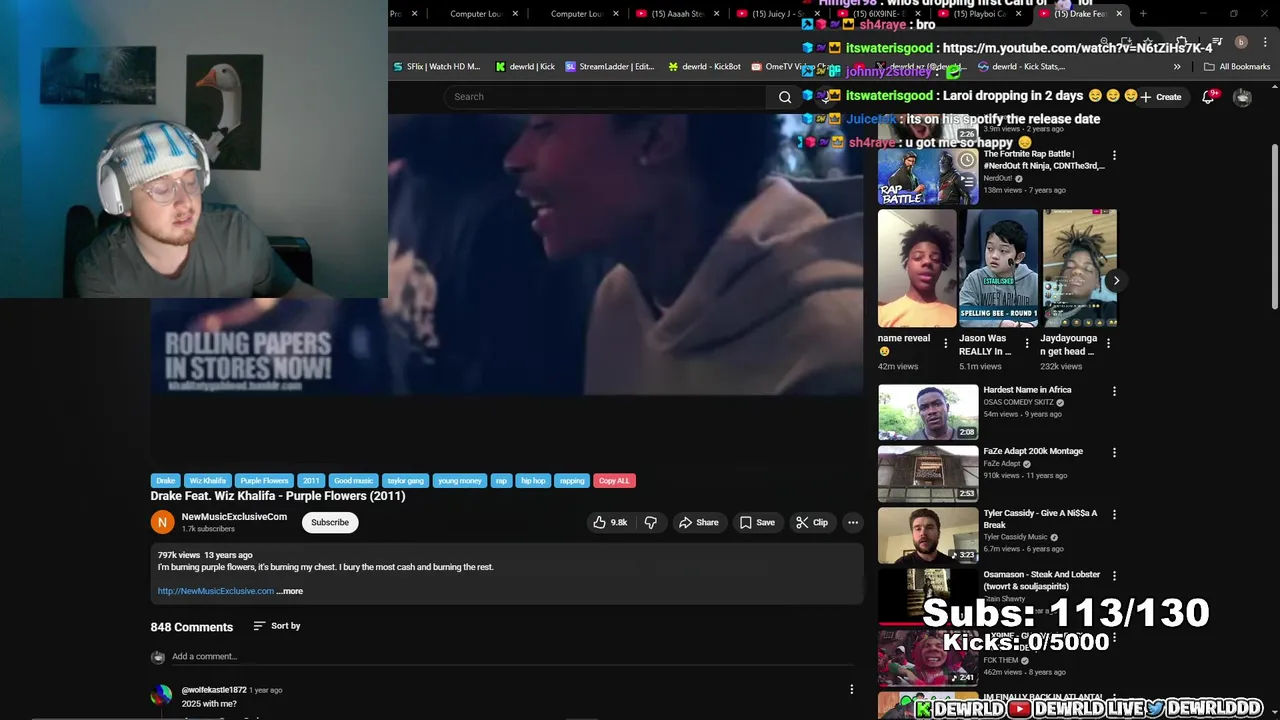Switch to the Aaaah Ste tab

click(676, 14)
